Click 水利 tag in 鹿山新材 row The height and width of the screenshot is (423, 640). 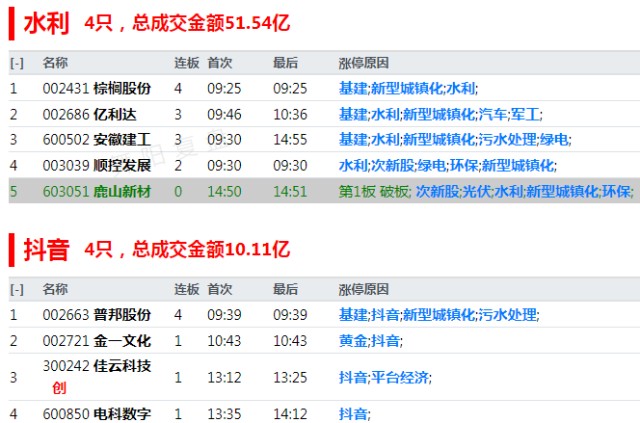509,191
